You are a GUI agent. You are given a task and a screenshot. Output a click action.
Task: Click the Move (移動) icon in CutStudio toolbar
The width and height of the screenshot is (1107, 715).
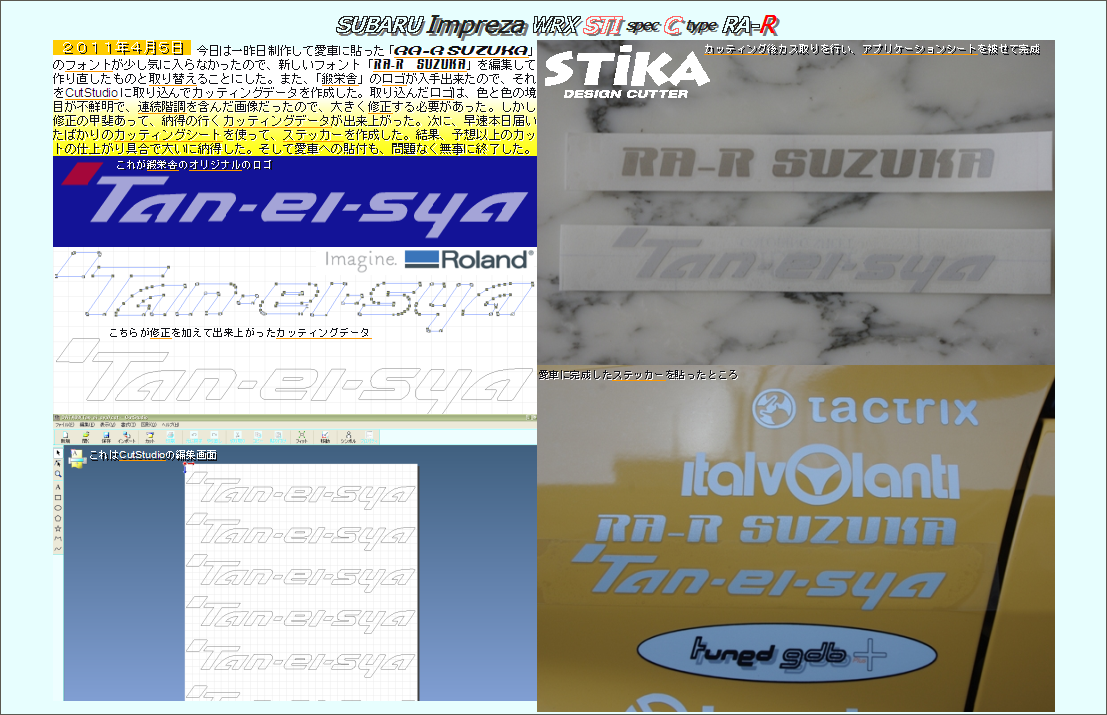click(x=325, y=437)
